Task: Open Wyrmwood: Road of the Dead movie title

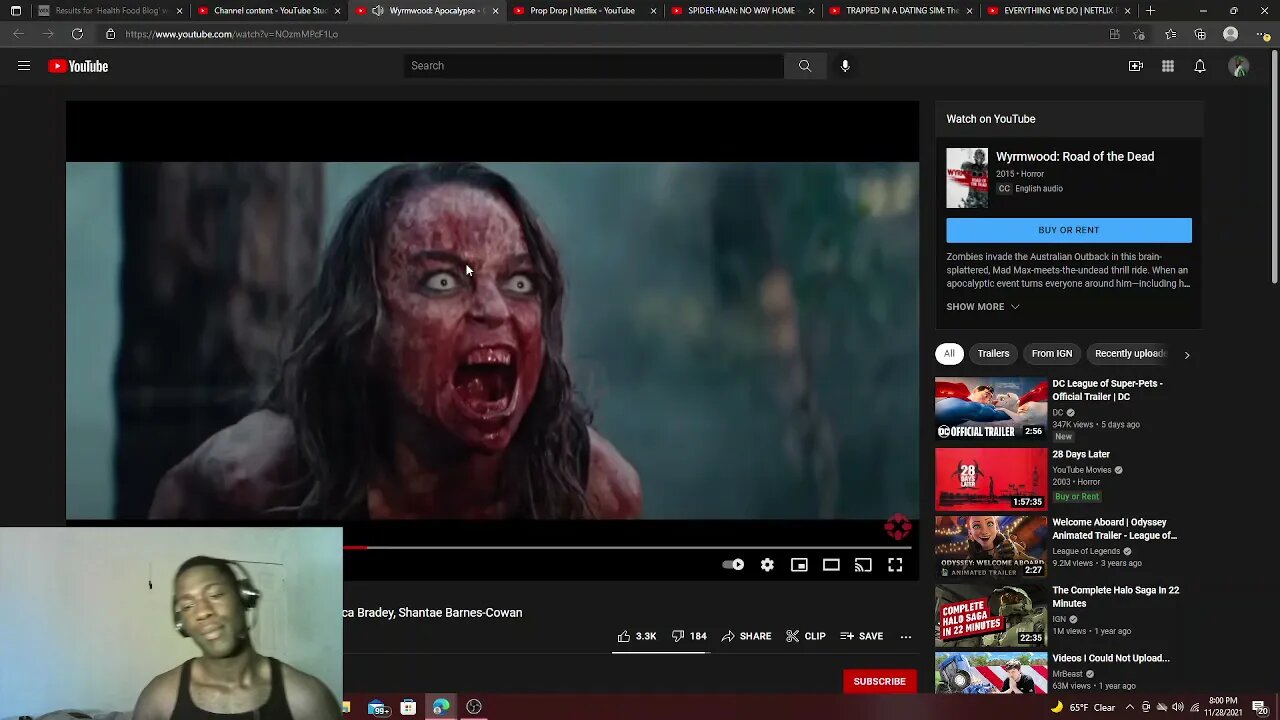Action: pyautogui.click(x=1075, y=157)
